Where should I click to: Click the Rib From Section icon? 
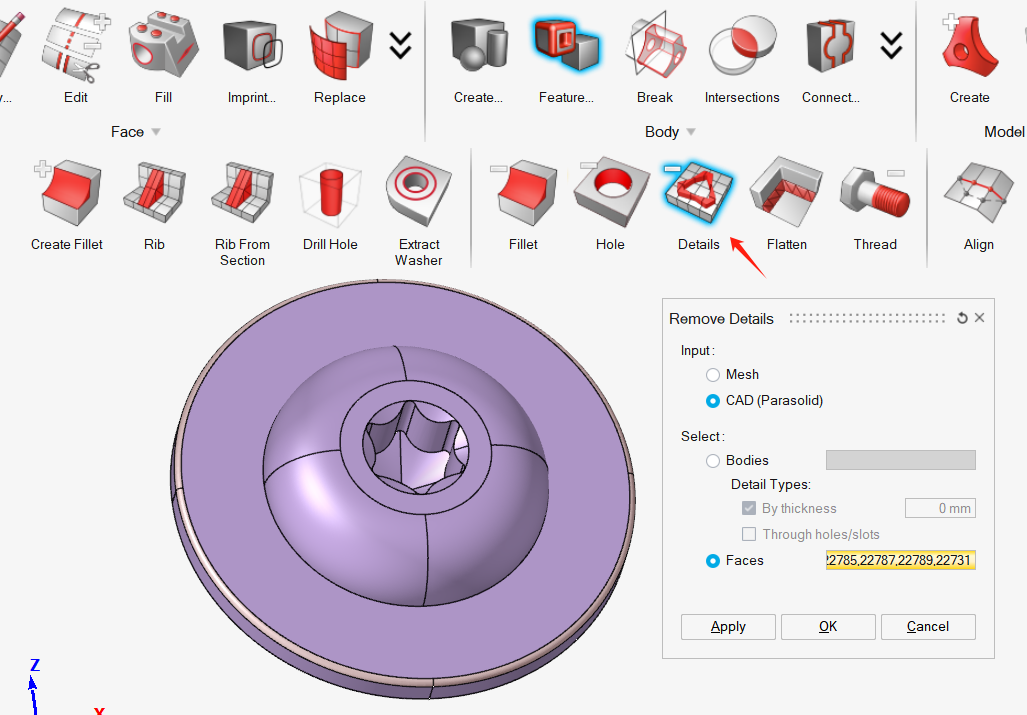click(242, 193)
